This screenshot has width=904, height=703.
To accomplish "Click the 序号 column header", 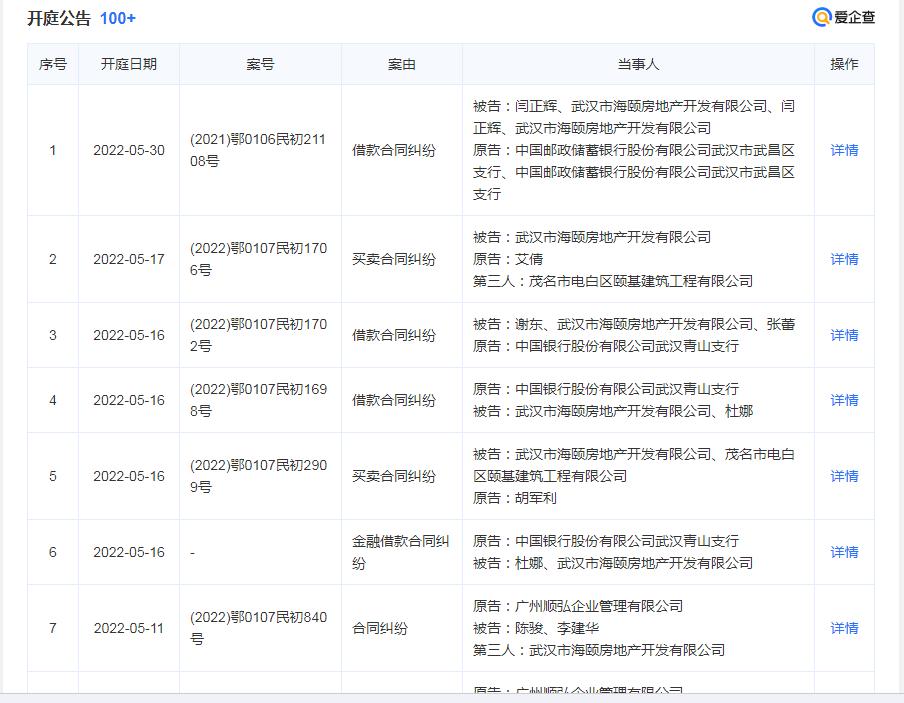I will pyautogui.click(x=53, y=64).
